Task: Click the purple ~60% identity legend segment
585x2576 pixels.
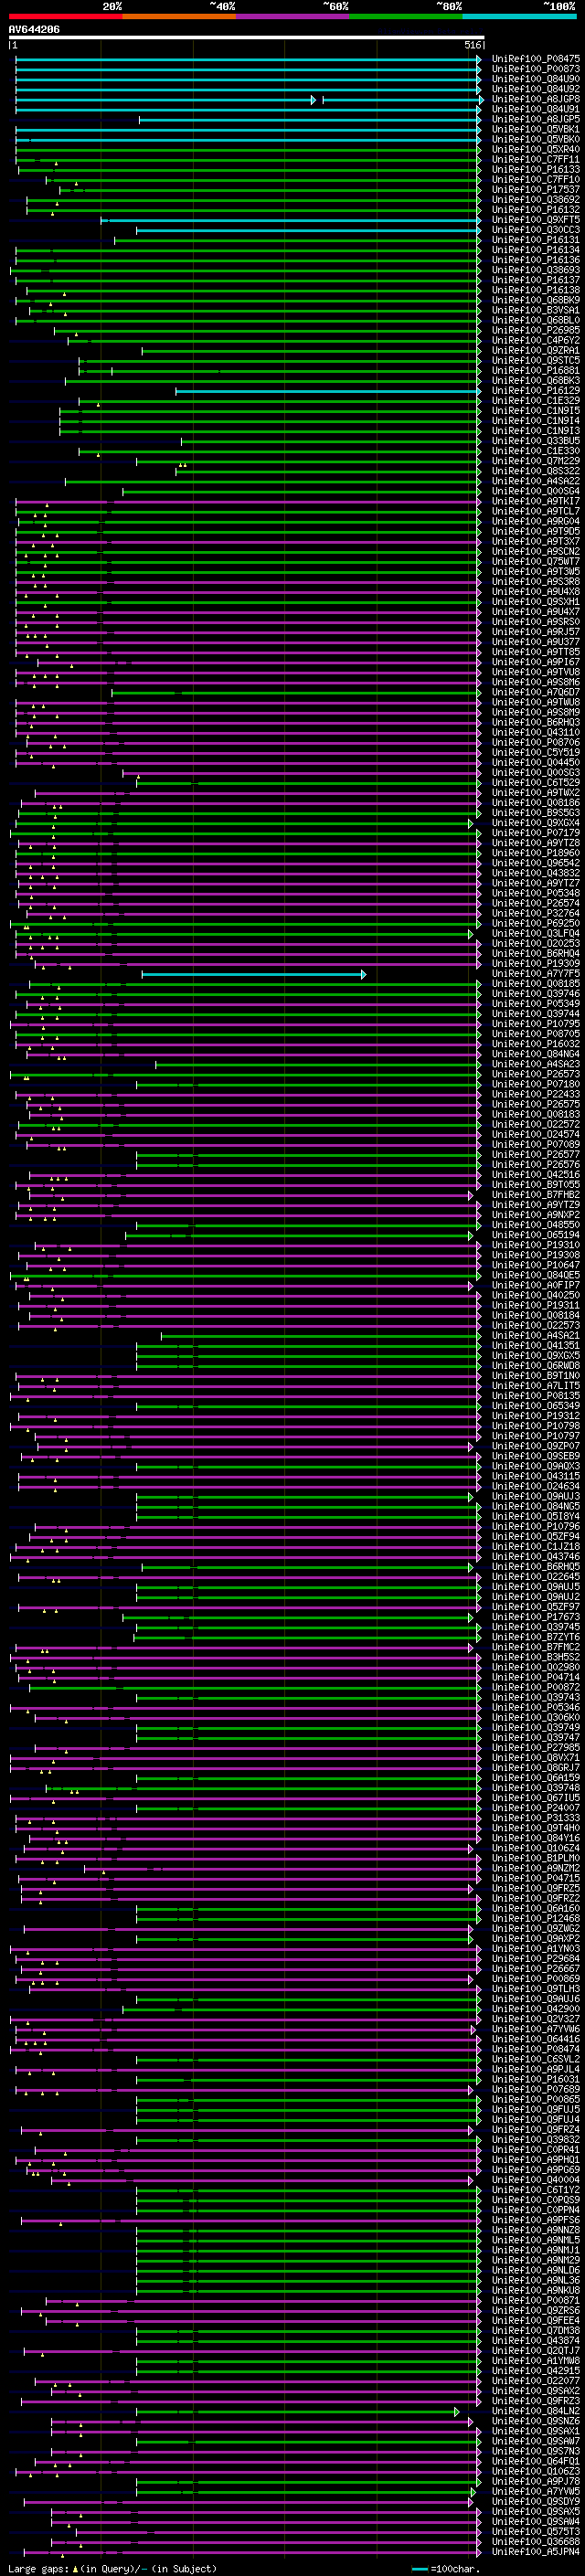Action: point(292,16)
